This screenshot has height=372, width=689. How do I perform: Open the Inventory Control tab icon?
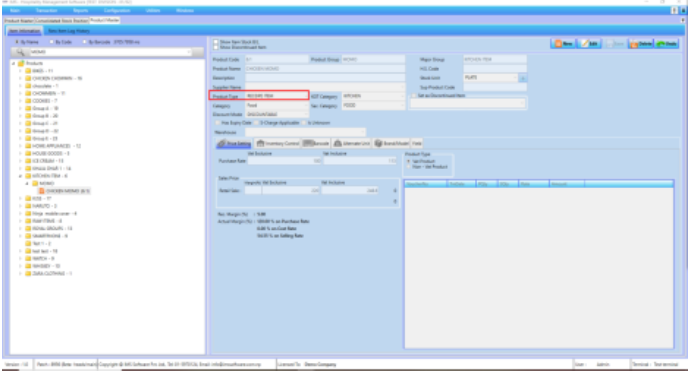click(260, 143)
